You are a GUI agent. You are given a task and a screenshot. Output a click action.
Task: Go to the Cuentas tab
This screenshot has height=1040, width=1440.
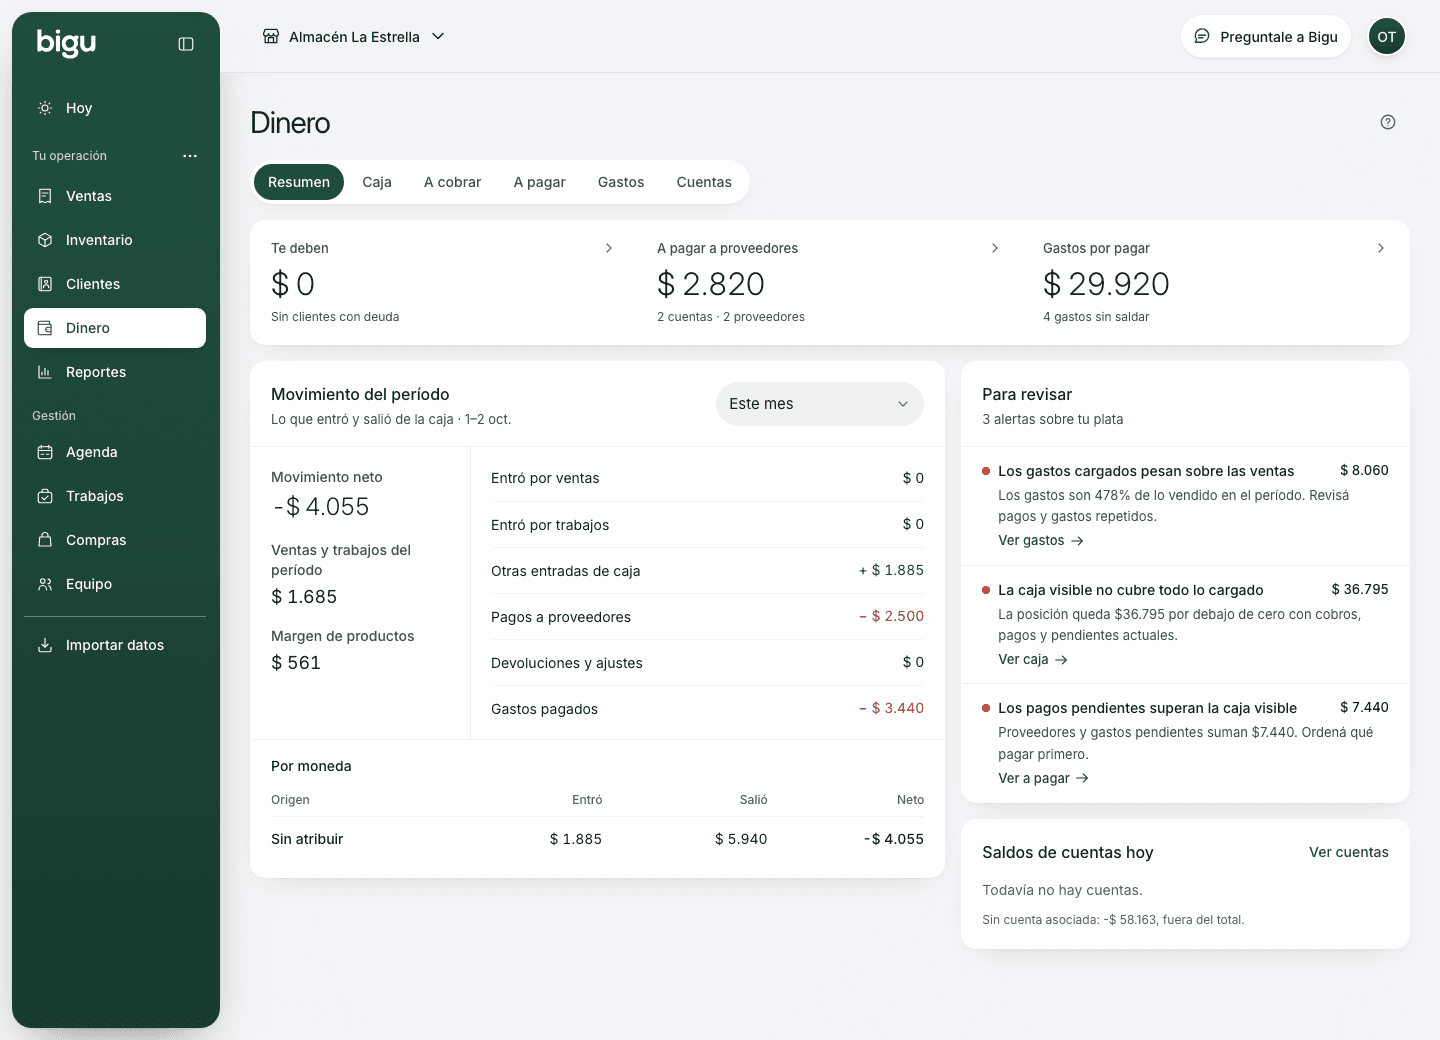click(704, 182)
